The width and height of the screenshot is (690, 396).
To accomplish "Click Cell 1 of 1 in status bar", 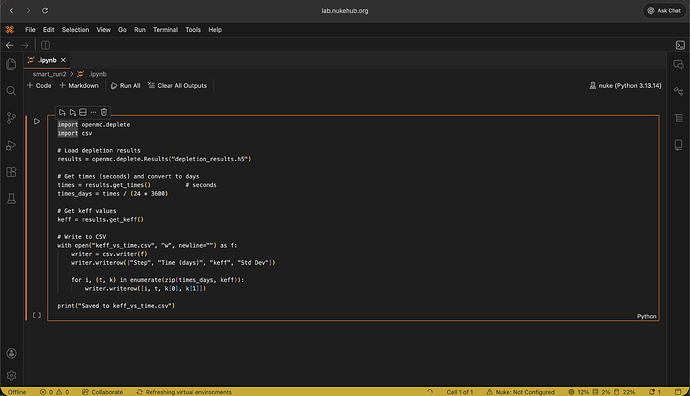I will coord(459,392).
